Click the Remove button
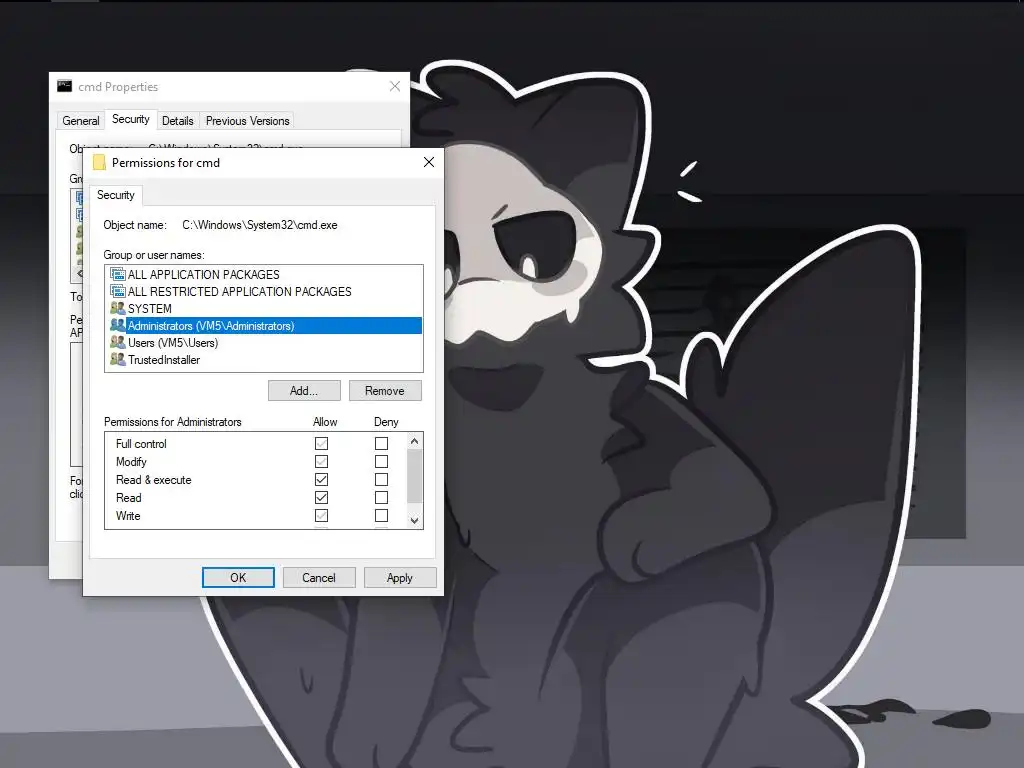Viewport: 1024px width, 768px height. (x=385, y=391)
